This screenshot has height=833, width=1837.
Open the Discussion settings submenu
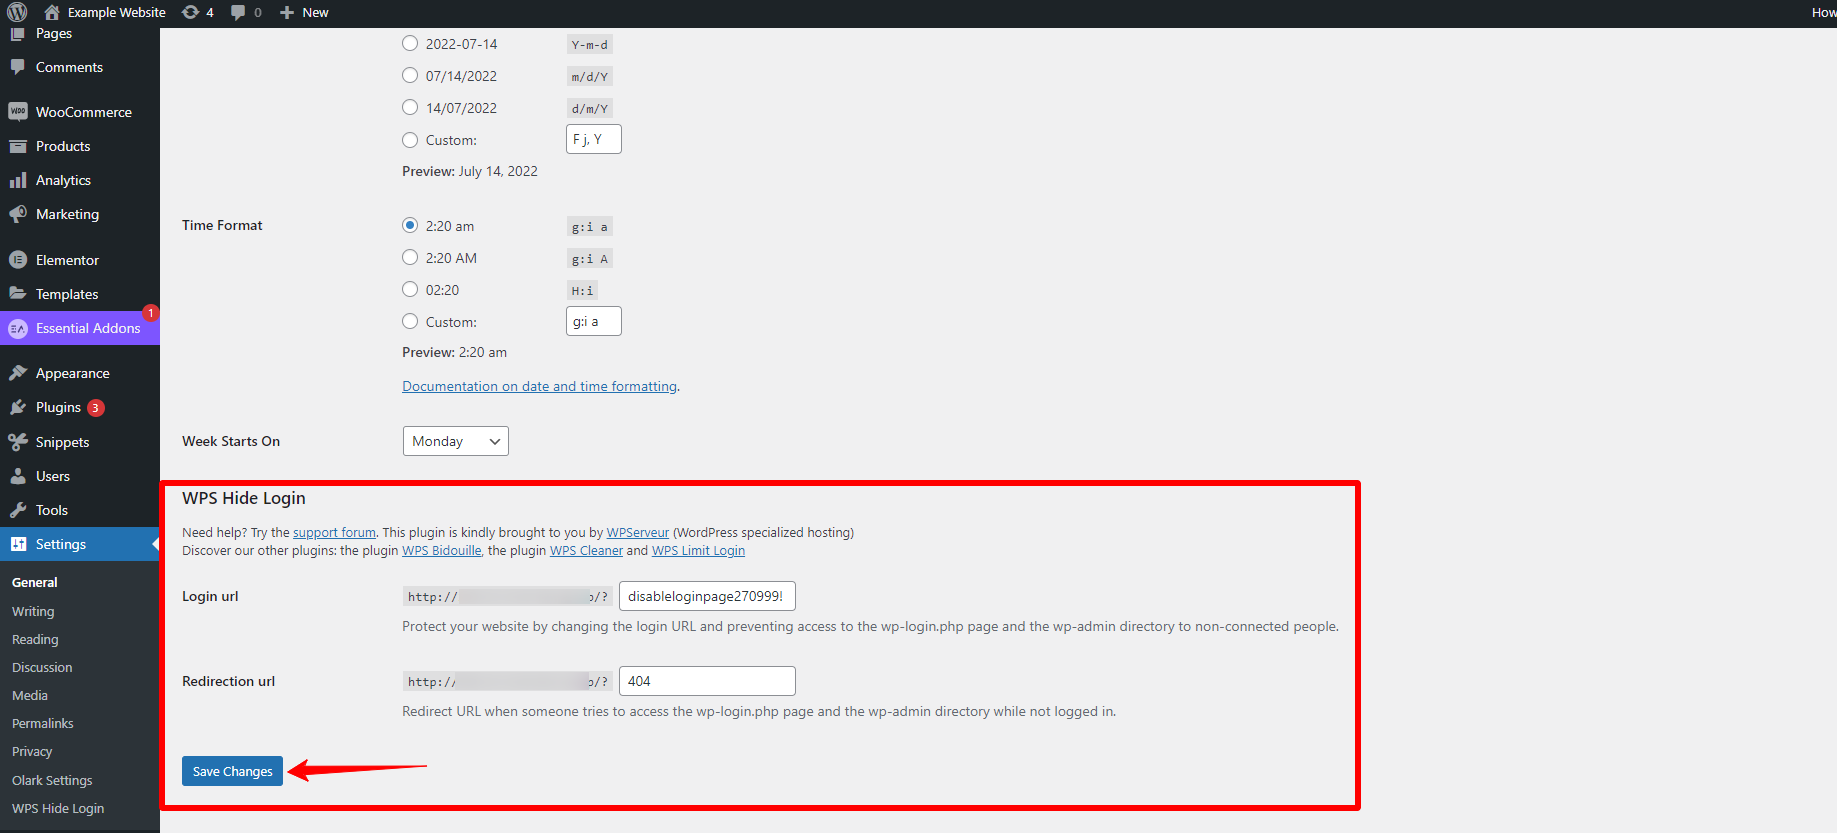[x=42, y=667]
